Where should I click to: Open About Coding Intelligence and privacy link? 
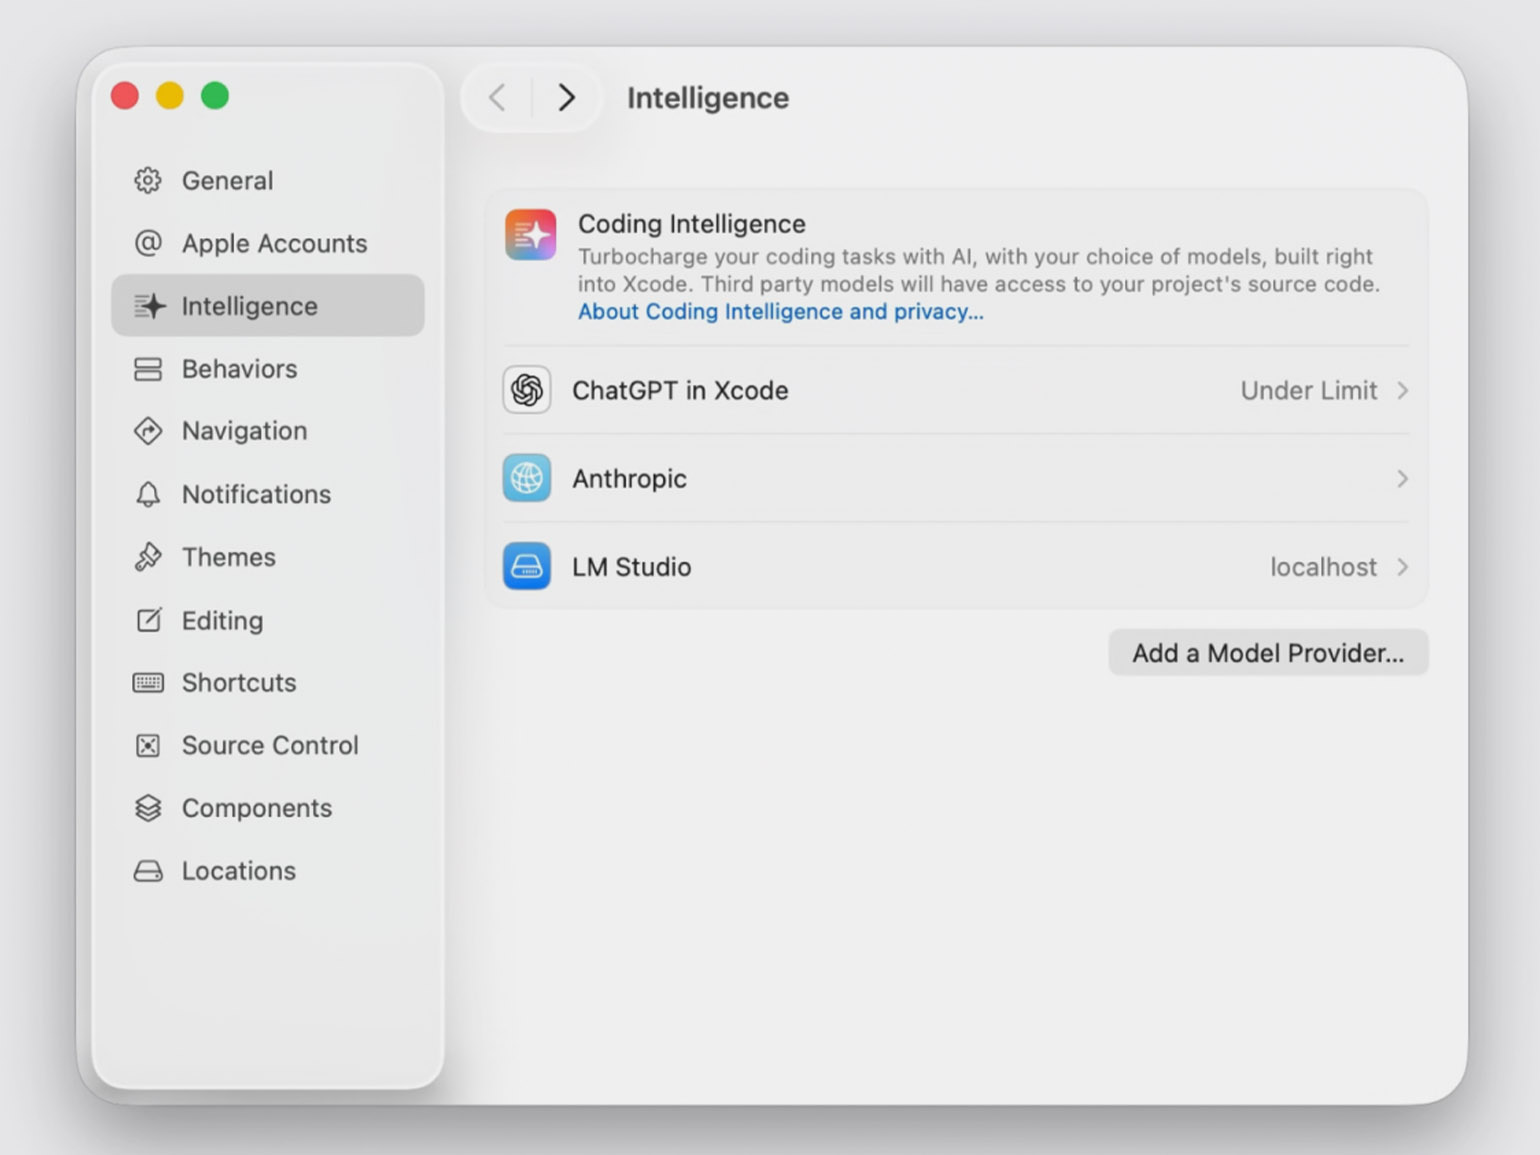(780, 312)
